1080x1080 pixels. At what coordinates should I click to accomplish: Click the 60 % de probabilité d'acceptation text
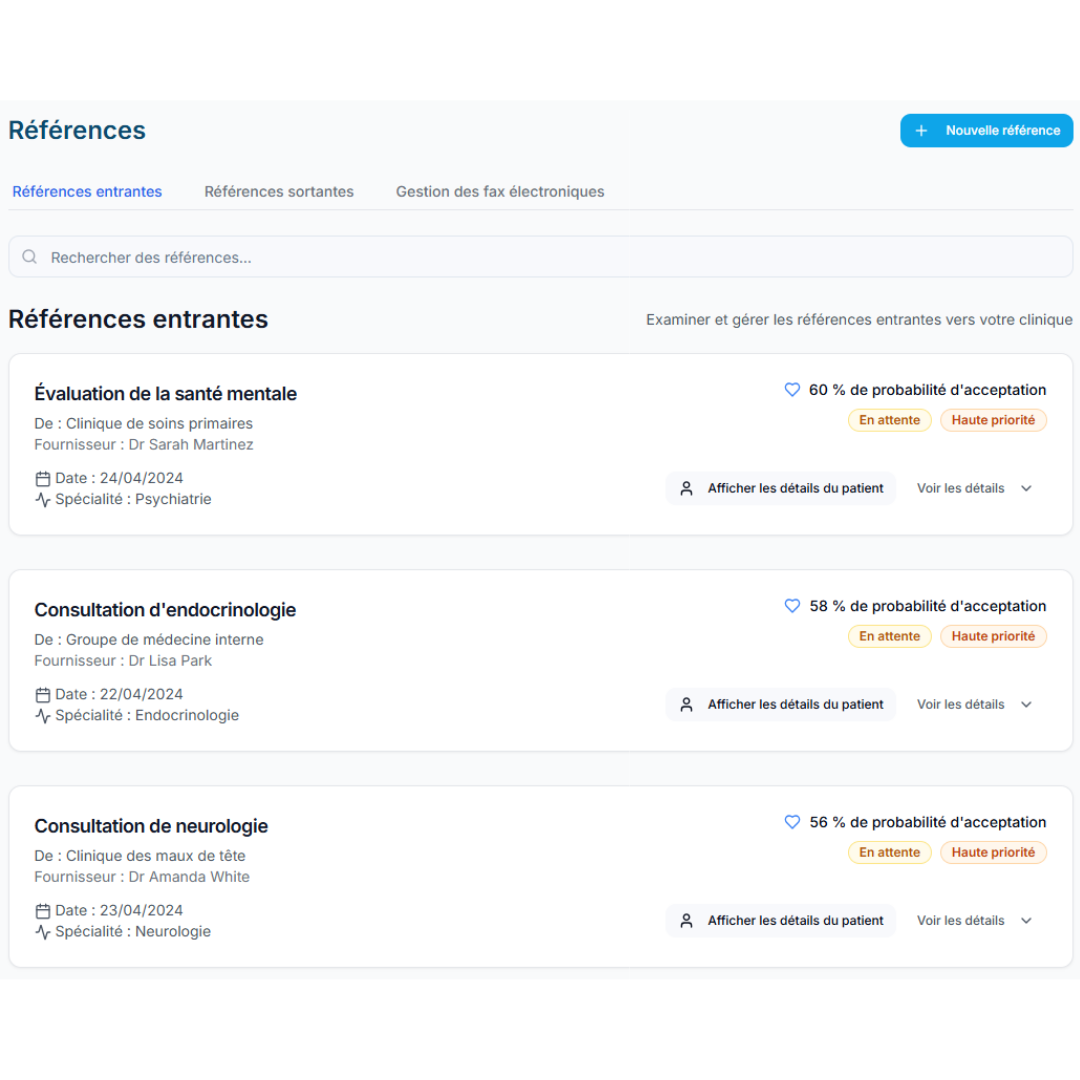(927, 390)
